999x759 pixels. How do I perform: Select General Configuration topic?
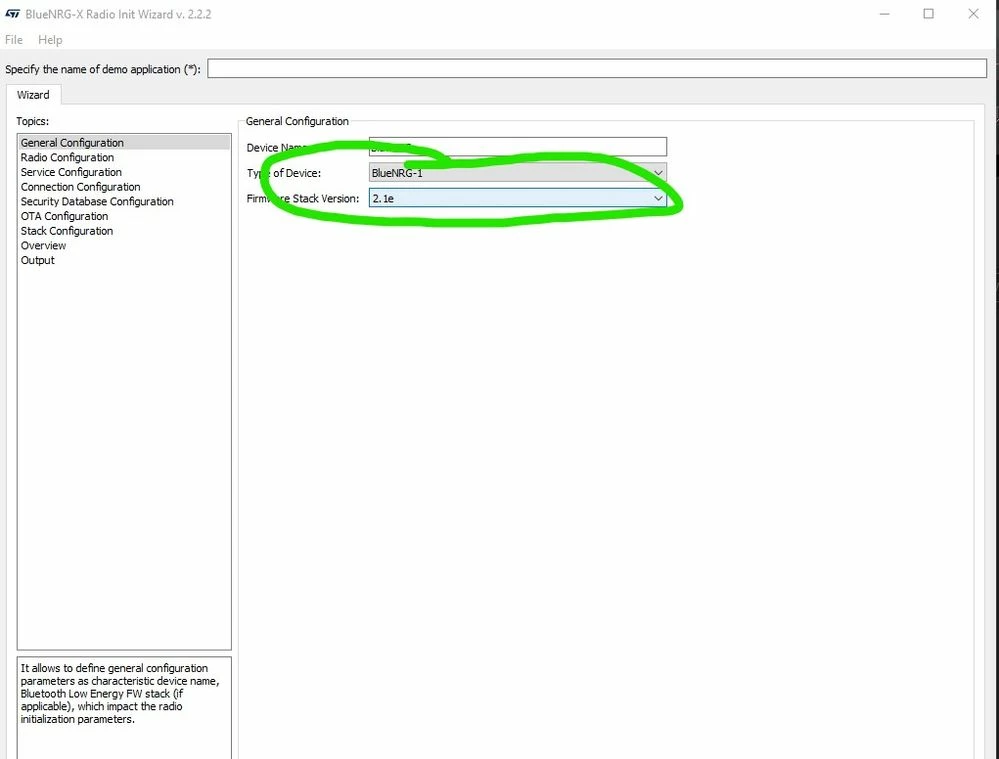[124, 143]
